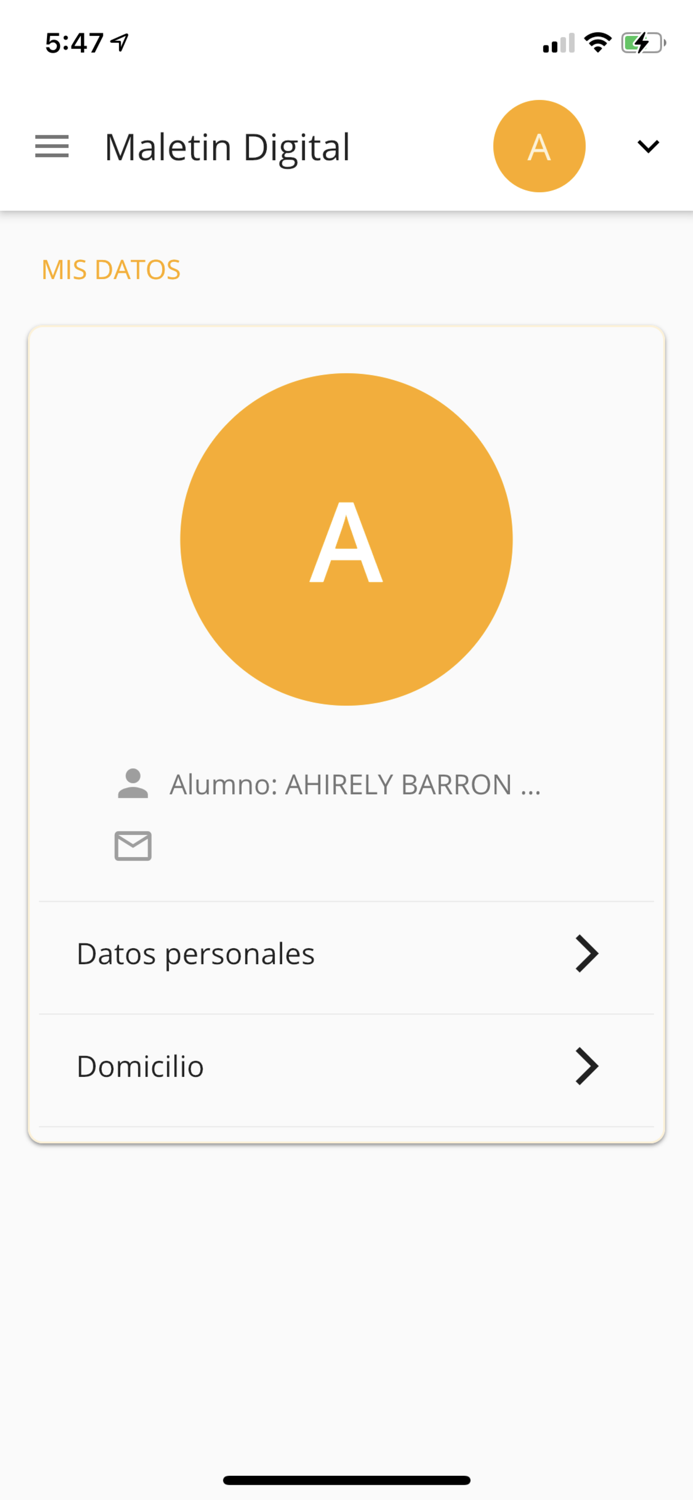
Task: Tap the home indicator bar
Action: pos(346,1480)
